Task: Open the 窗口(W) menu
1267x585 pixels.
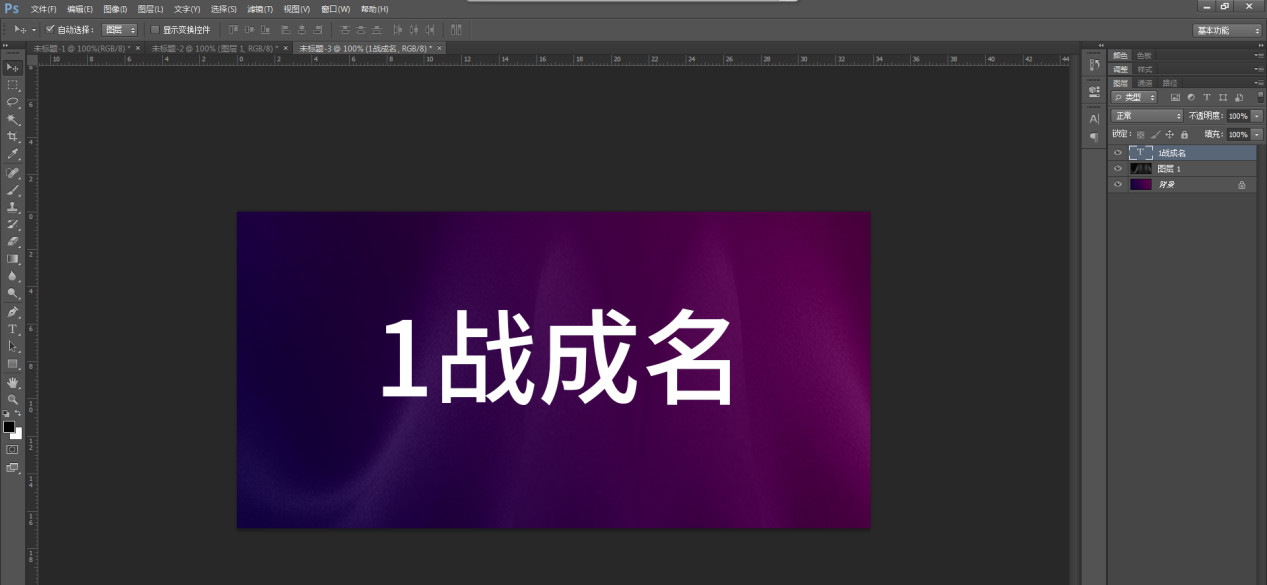Action: [335, 9]
